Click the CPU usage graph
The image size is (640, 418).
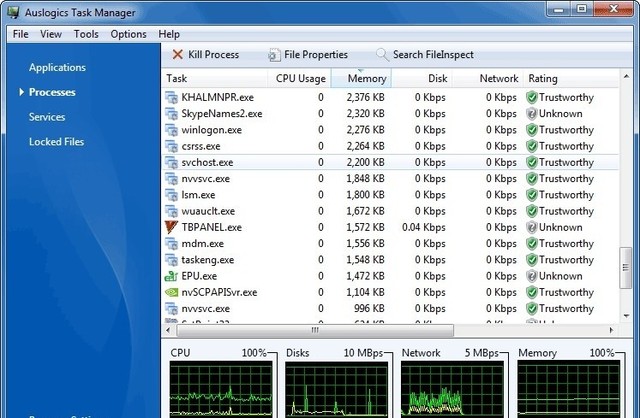(x=221, y=389)
